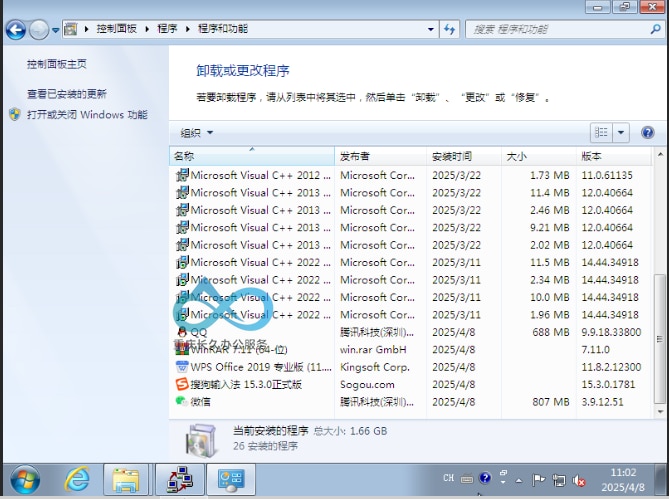
Task: Click the refresh button next to address bar
Action: tap(449, 29)
